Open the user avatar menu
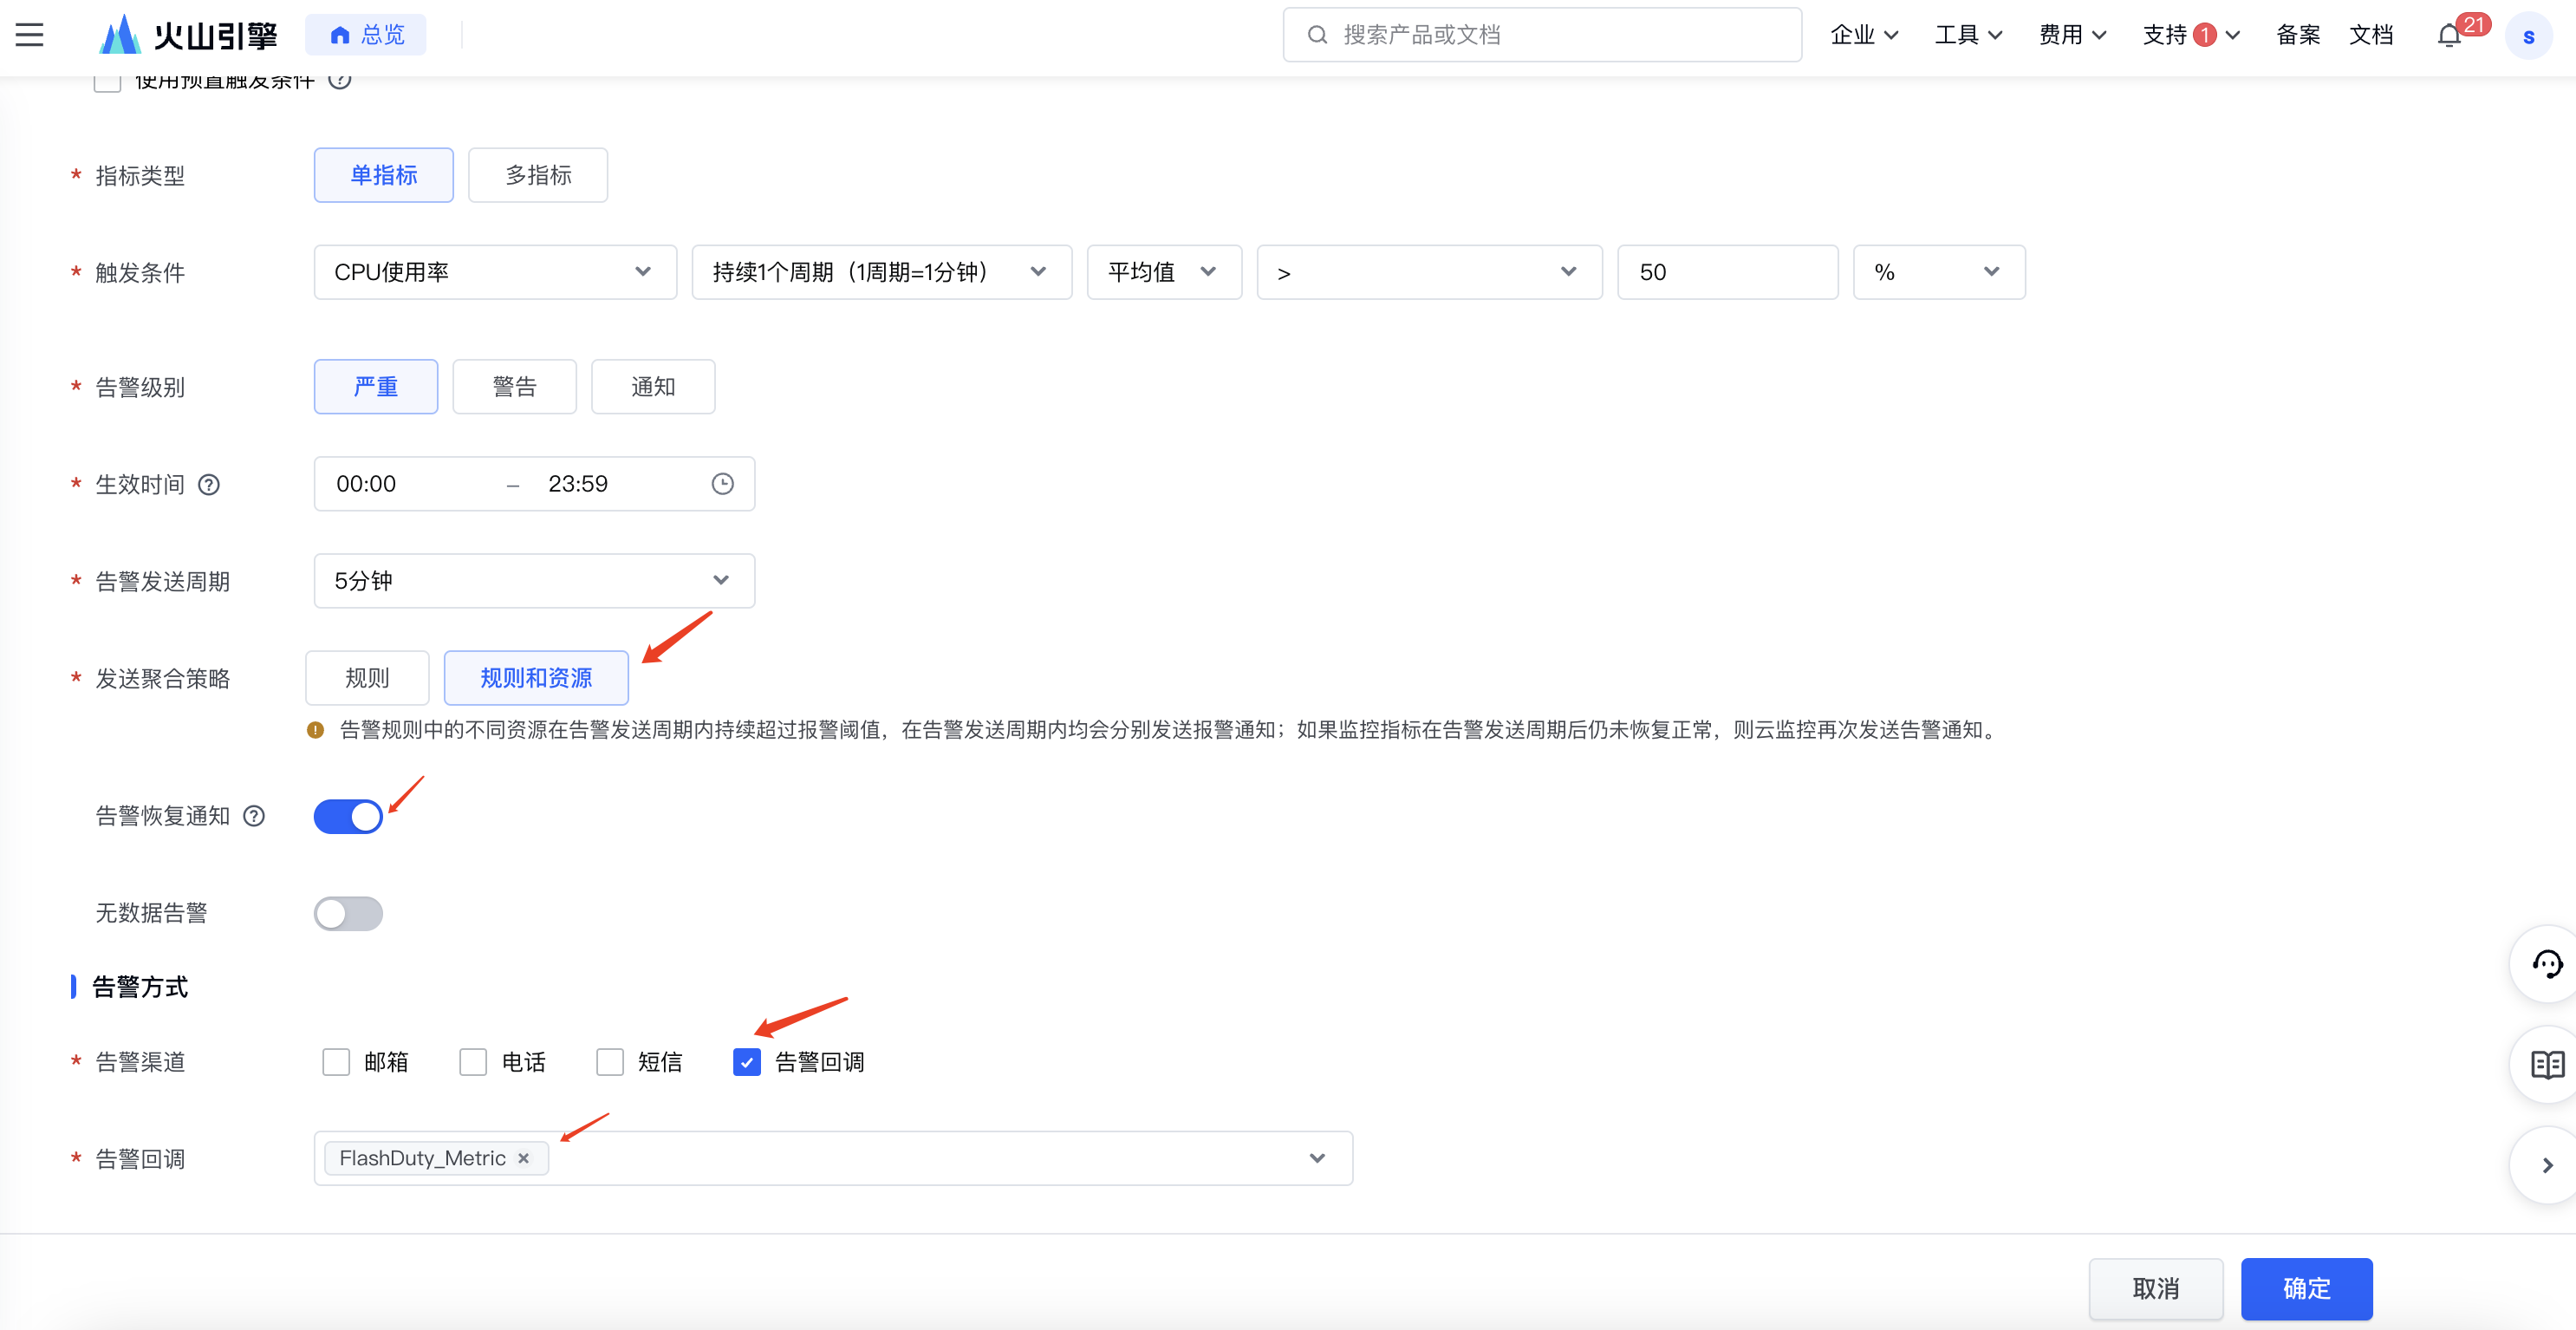The width and height of the screenshot is (2576, 1330). coord(2528,36)
